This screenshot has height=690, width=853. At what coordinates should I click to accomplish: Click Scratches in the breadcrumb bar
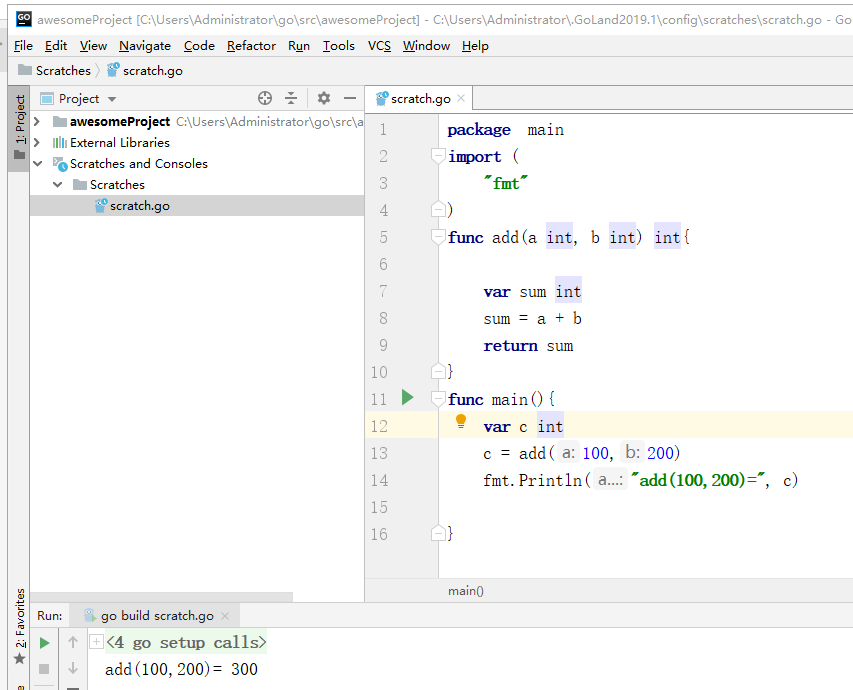(63, 71)
